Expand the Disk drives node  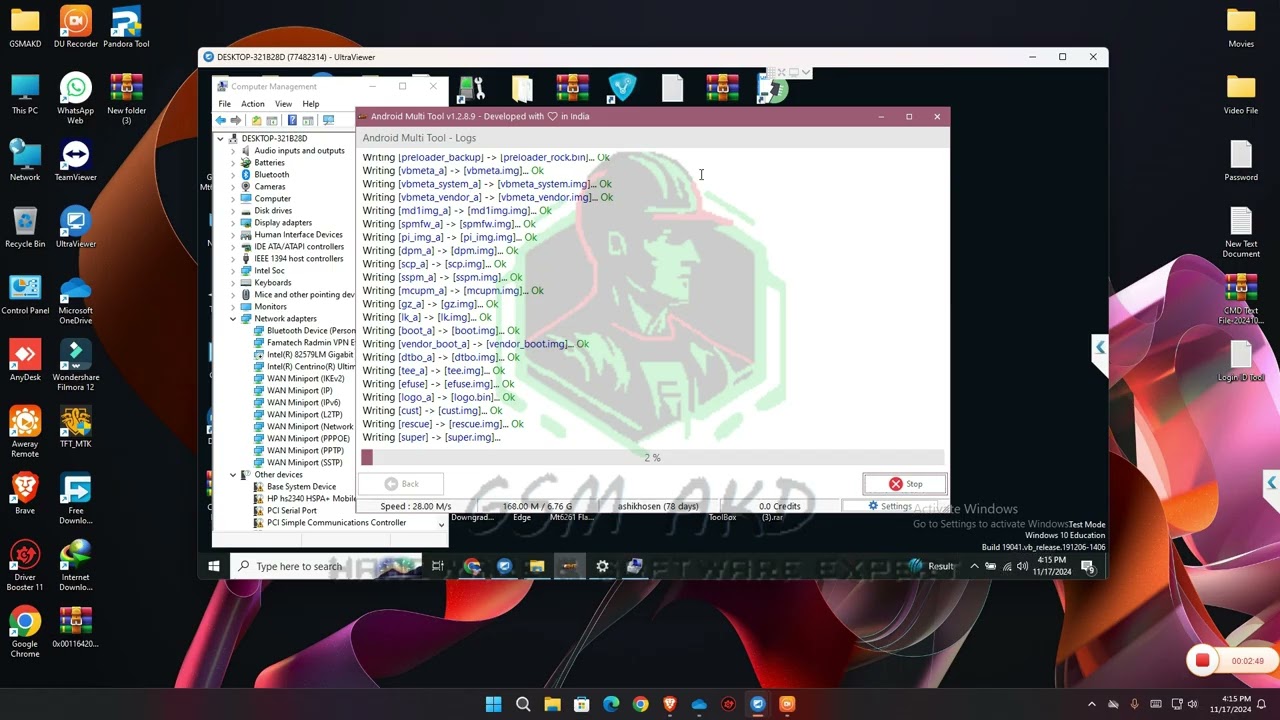[x=233, y=211]
